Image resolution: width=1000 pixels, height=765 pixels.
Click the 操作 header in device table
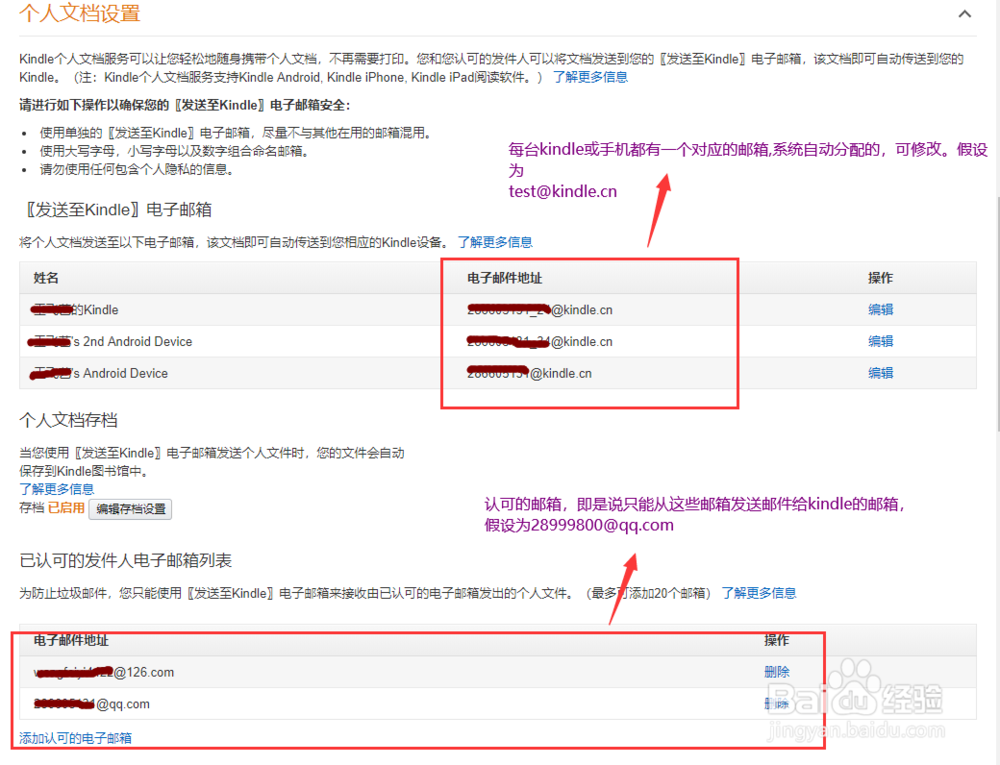pos(880,278)
